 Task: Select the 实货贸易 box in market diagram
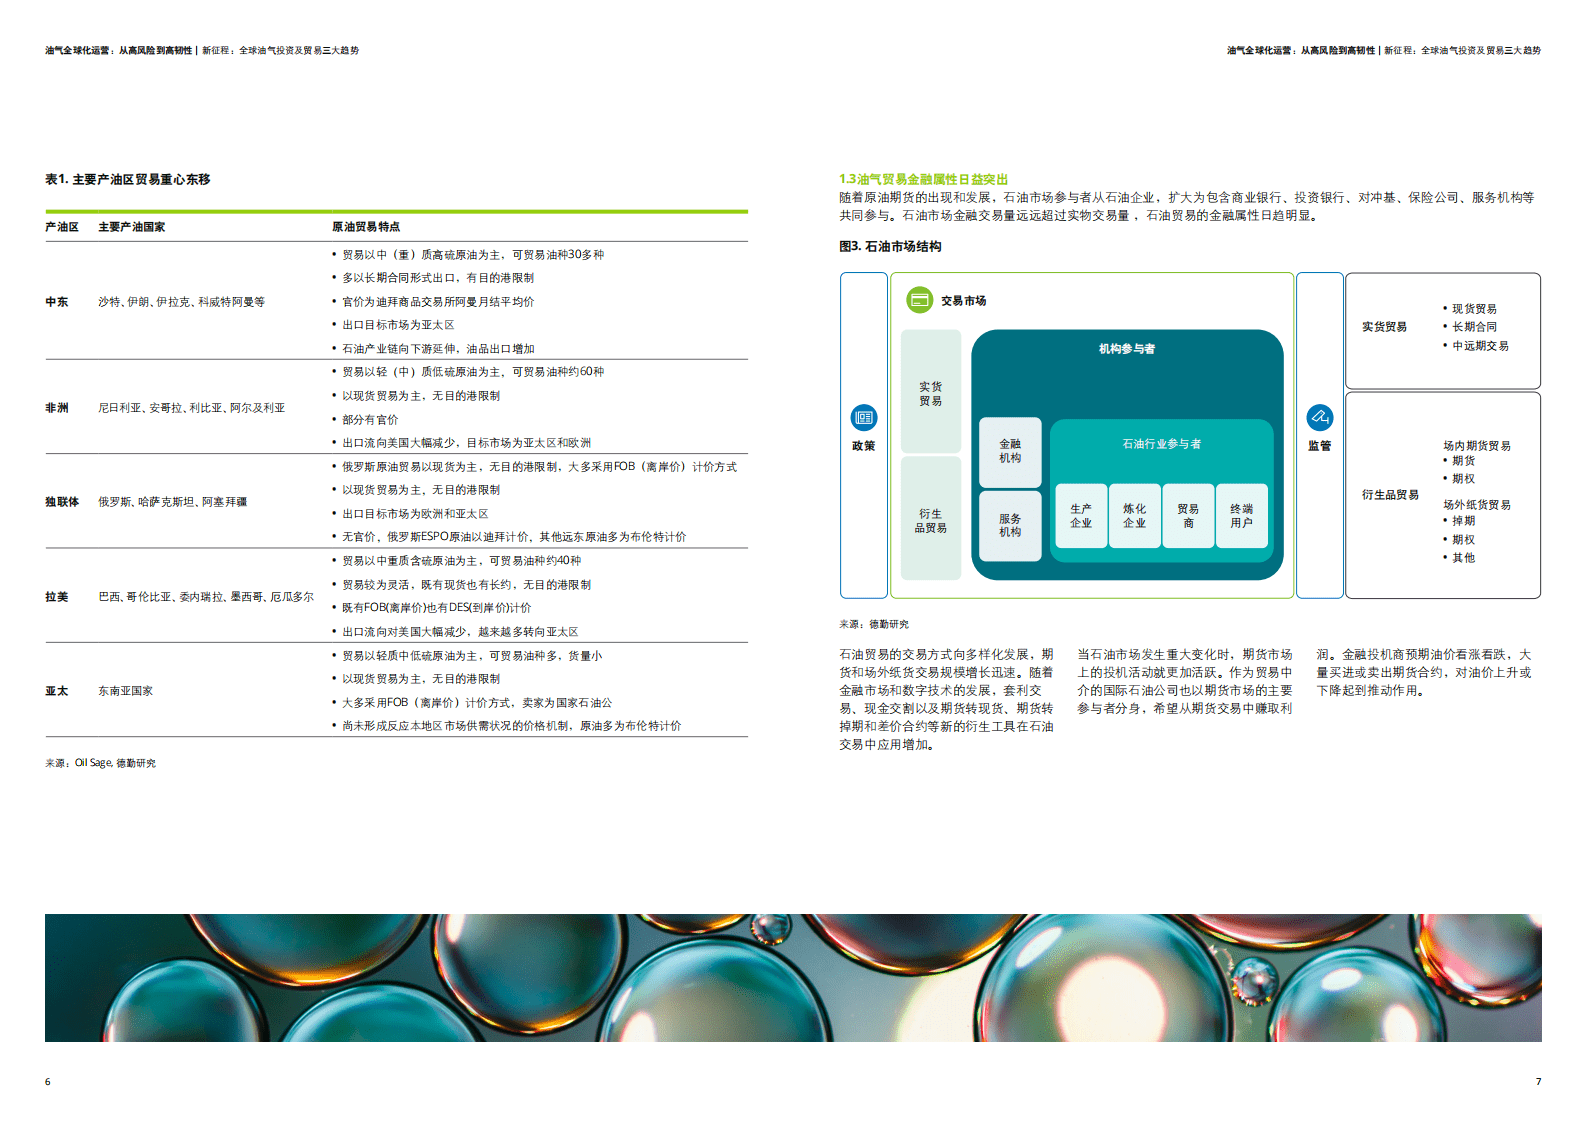[x=930, y=392]
